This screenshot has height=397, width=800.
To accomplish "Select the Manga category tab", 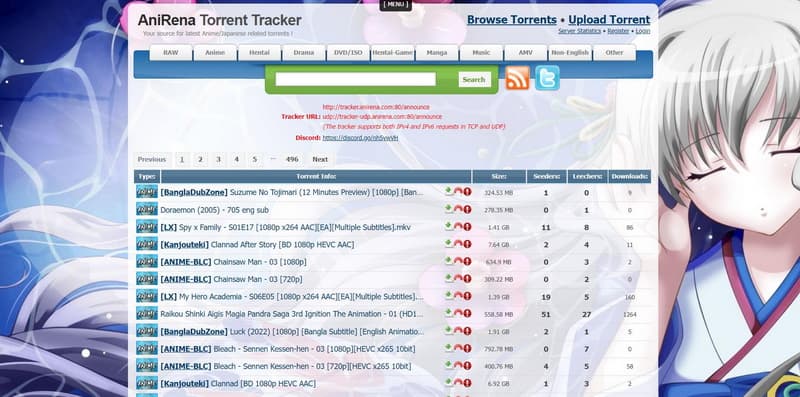I will pyautogui.click(x=437, y=53).
